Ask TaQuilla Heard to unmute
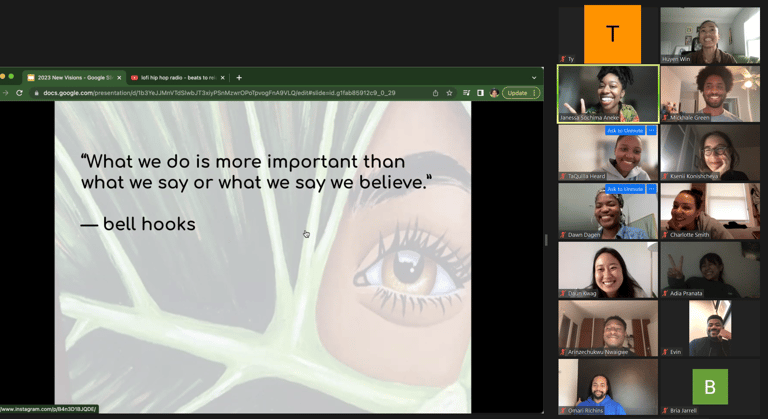Screen dimensions: 768x419 (x=625, y=130)
